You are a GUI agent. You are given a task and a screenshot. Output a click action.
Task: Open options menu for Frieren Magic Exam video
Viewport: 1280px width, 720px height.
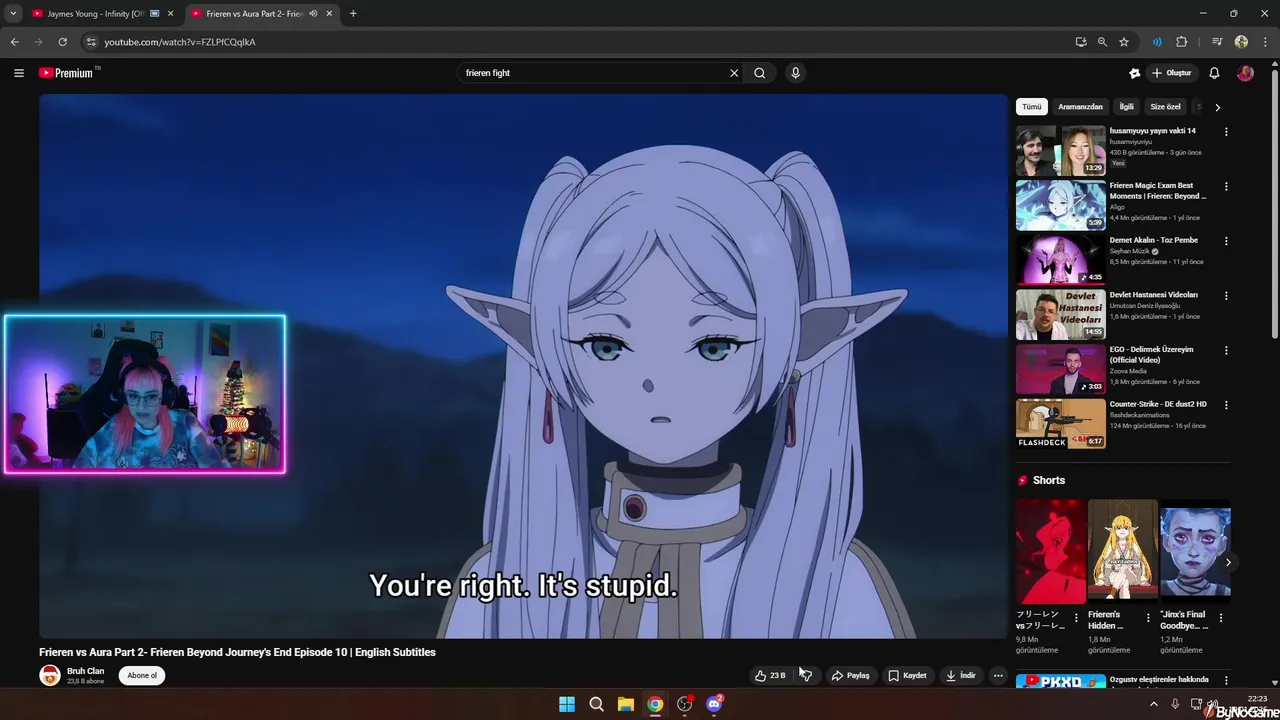coord(1226,186)
